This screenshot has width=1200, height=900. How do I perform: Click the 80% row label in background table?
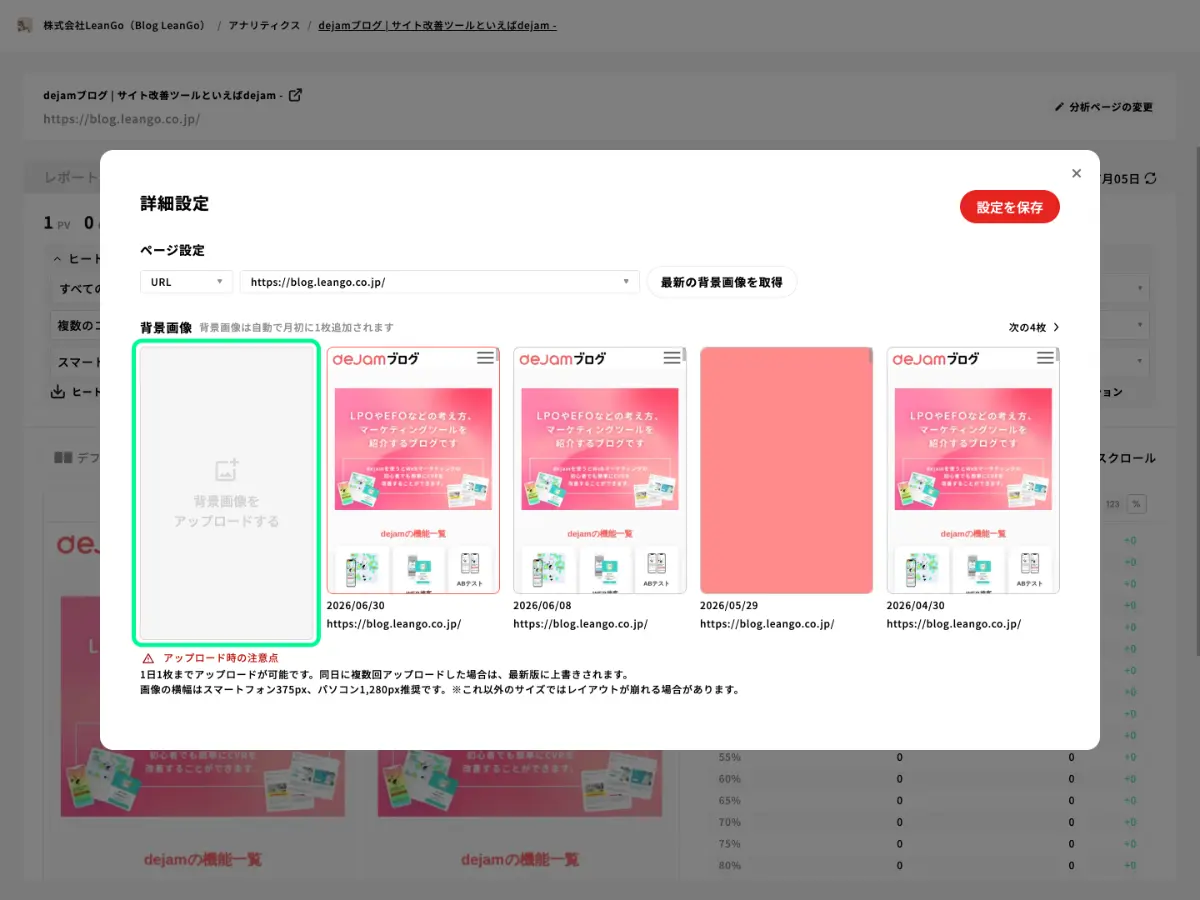point(730,866)
